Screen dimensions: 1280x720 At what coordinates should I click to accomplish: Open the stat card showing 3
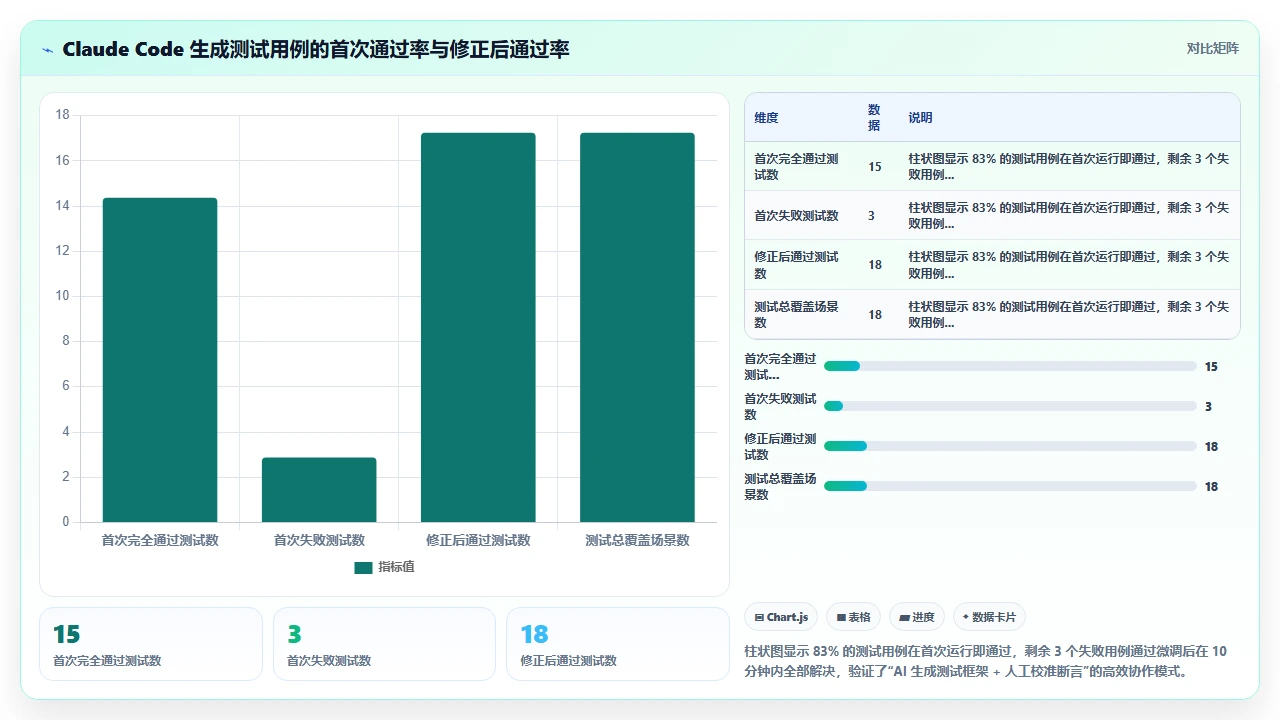pyautogui.click(x=384, y=644)
